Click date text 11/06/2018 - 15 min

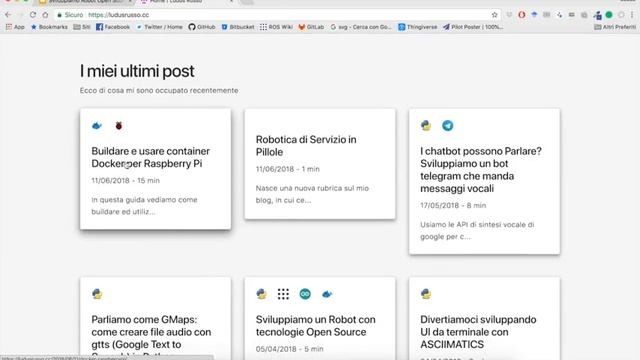coord(126,180)
